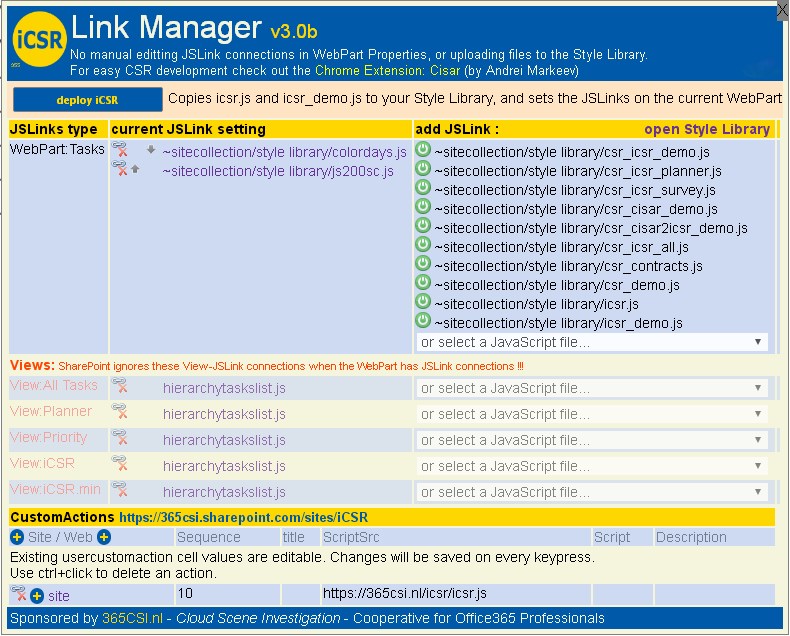Open iCSR view JavaScript file dropdown
The width and height of the screenshot is (790, 636).
click(592, 466)
